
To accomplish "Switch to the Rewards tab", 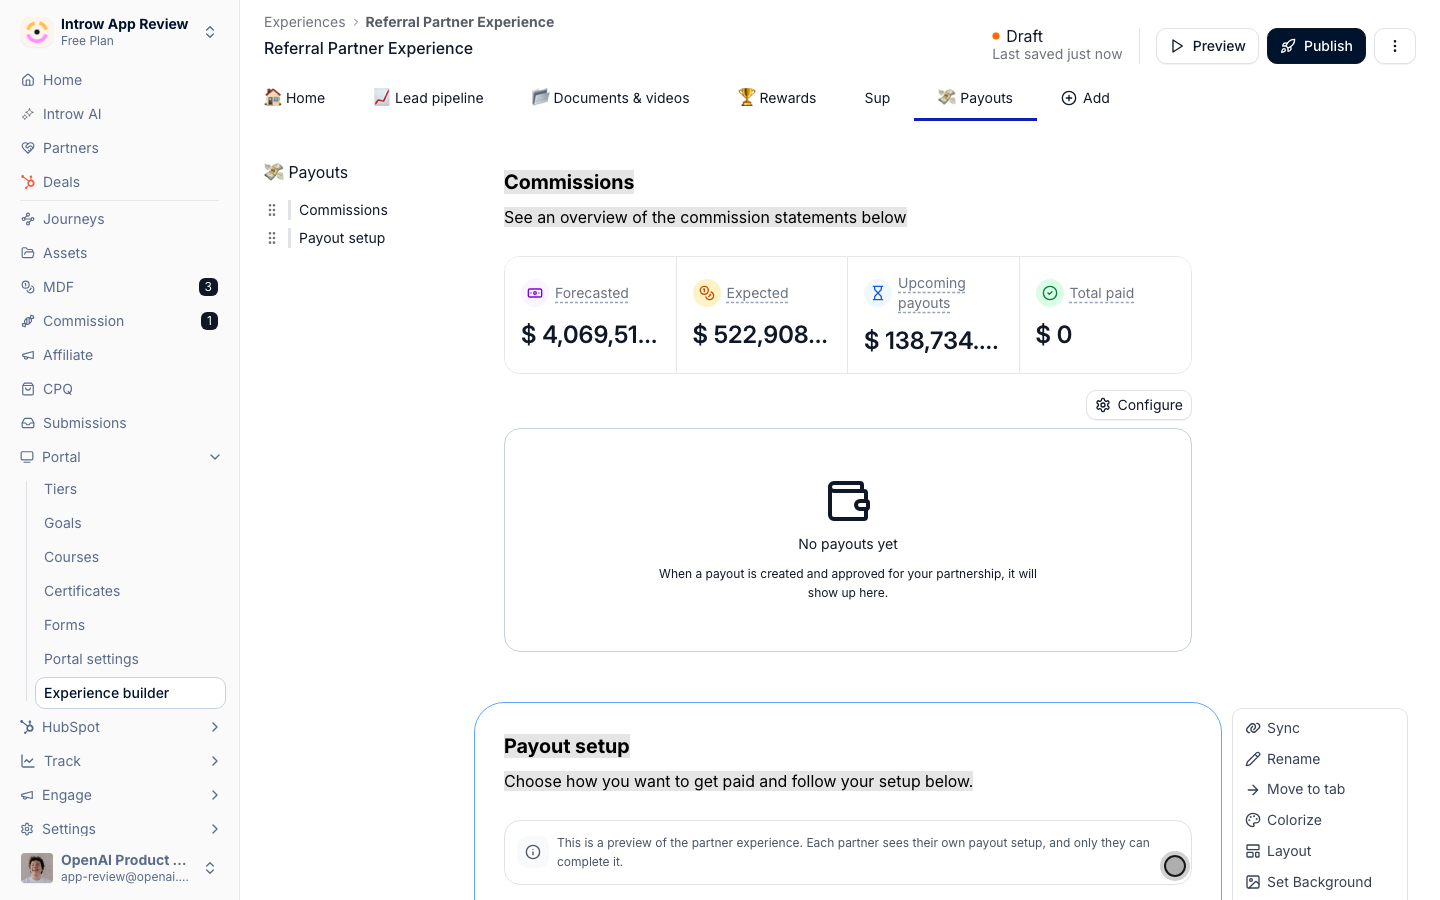I will [777, 98].
